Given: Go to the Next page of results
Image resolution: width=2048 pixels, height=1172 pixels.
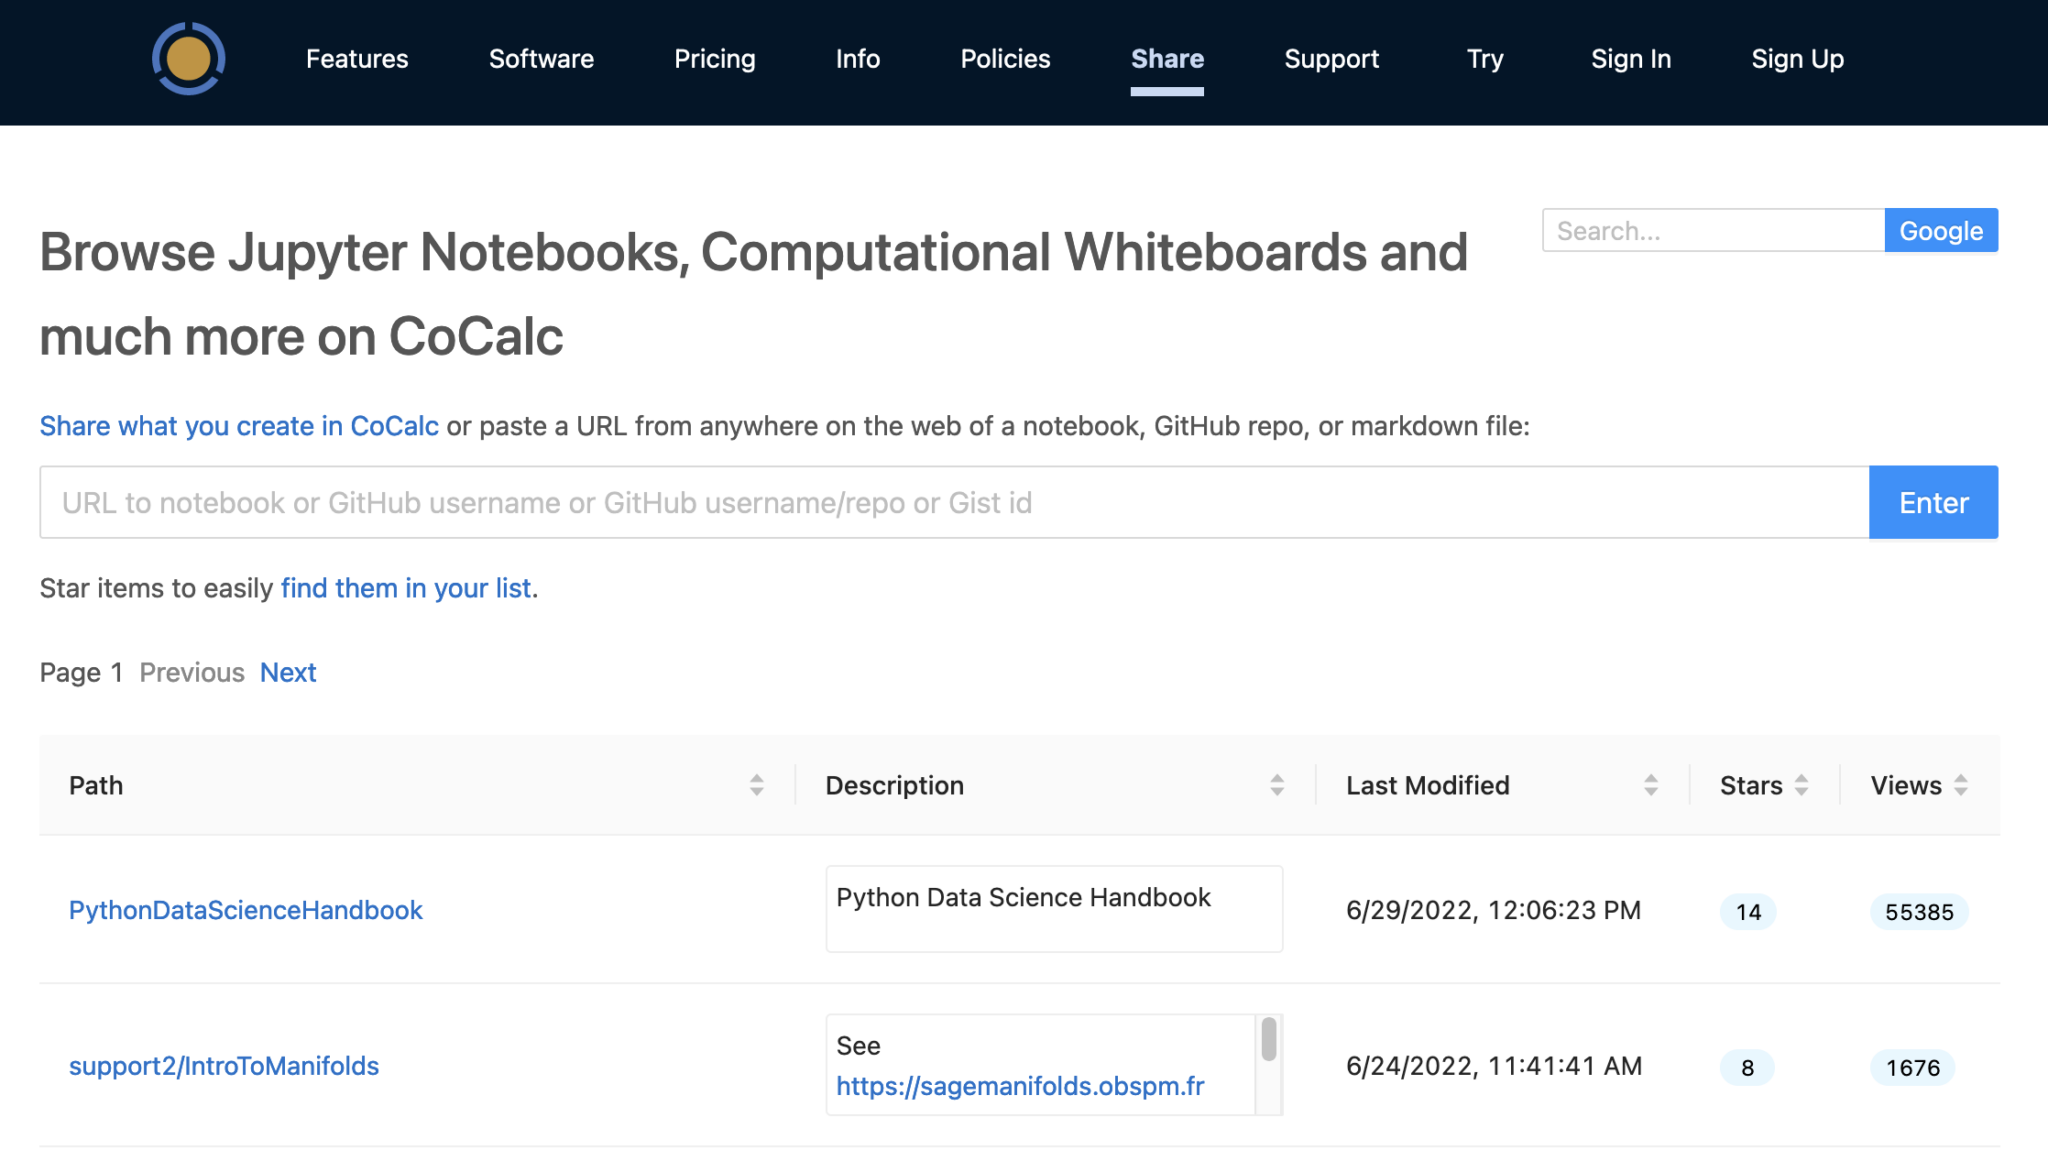Looking at the screenshot, I should [288, 672].
